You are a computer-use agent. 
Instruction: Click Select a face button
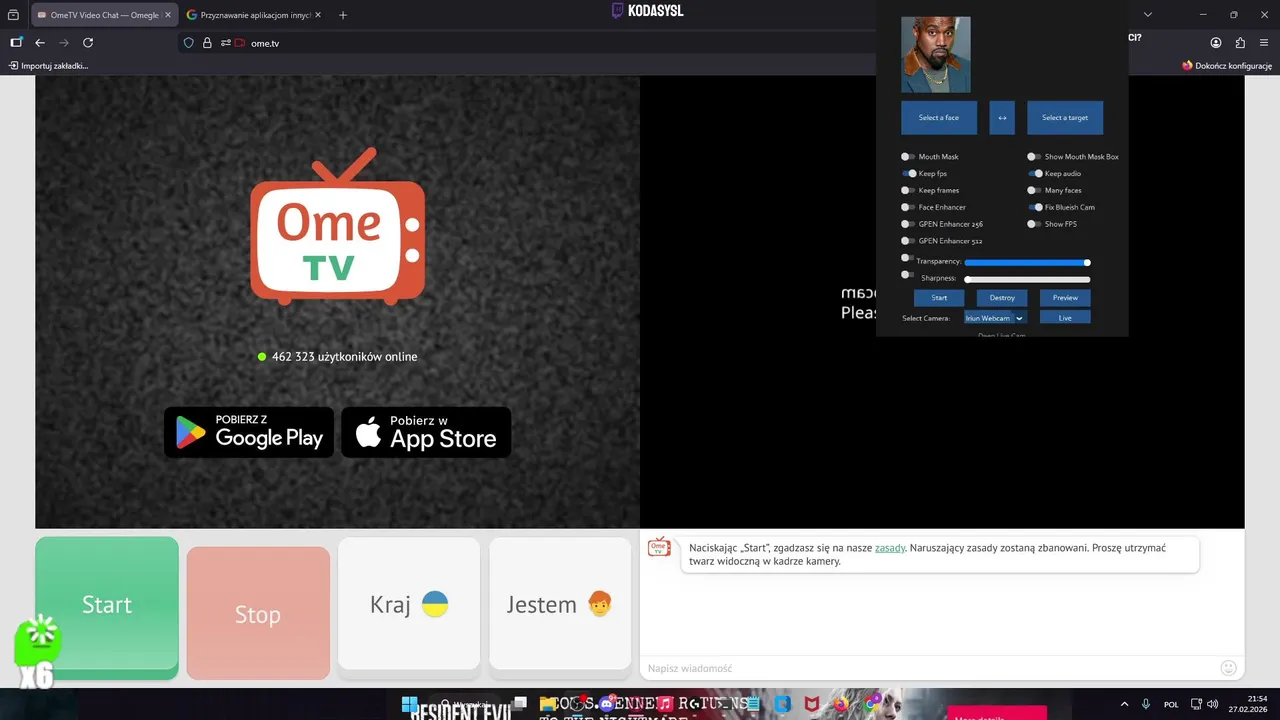939,118
